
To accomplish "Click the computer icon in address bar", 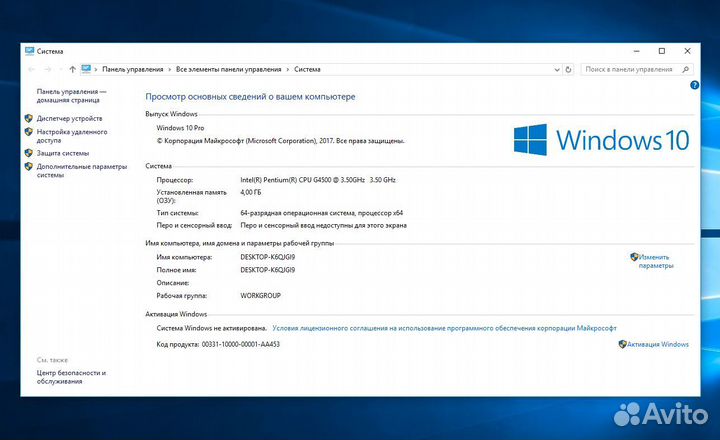I will (86, 69).
